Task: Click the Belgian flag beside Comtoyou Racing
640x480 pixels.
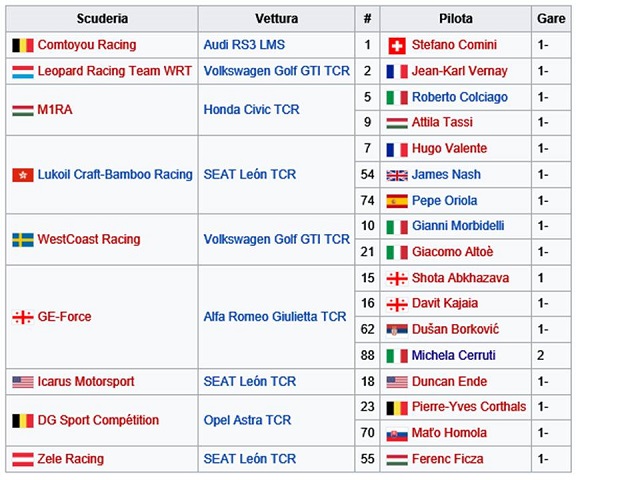Action: pyautogui.click(x=23, y=45)
